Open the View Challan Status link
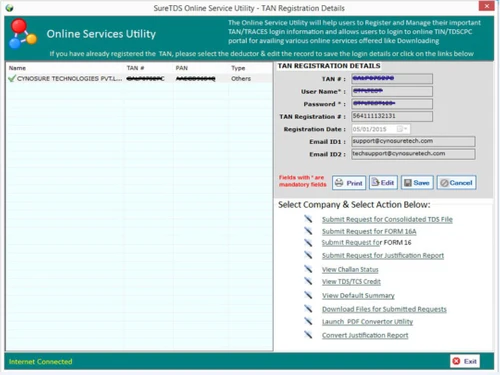500x375 pixels. pos(350,269)
